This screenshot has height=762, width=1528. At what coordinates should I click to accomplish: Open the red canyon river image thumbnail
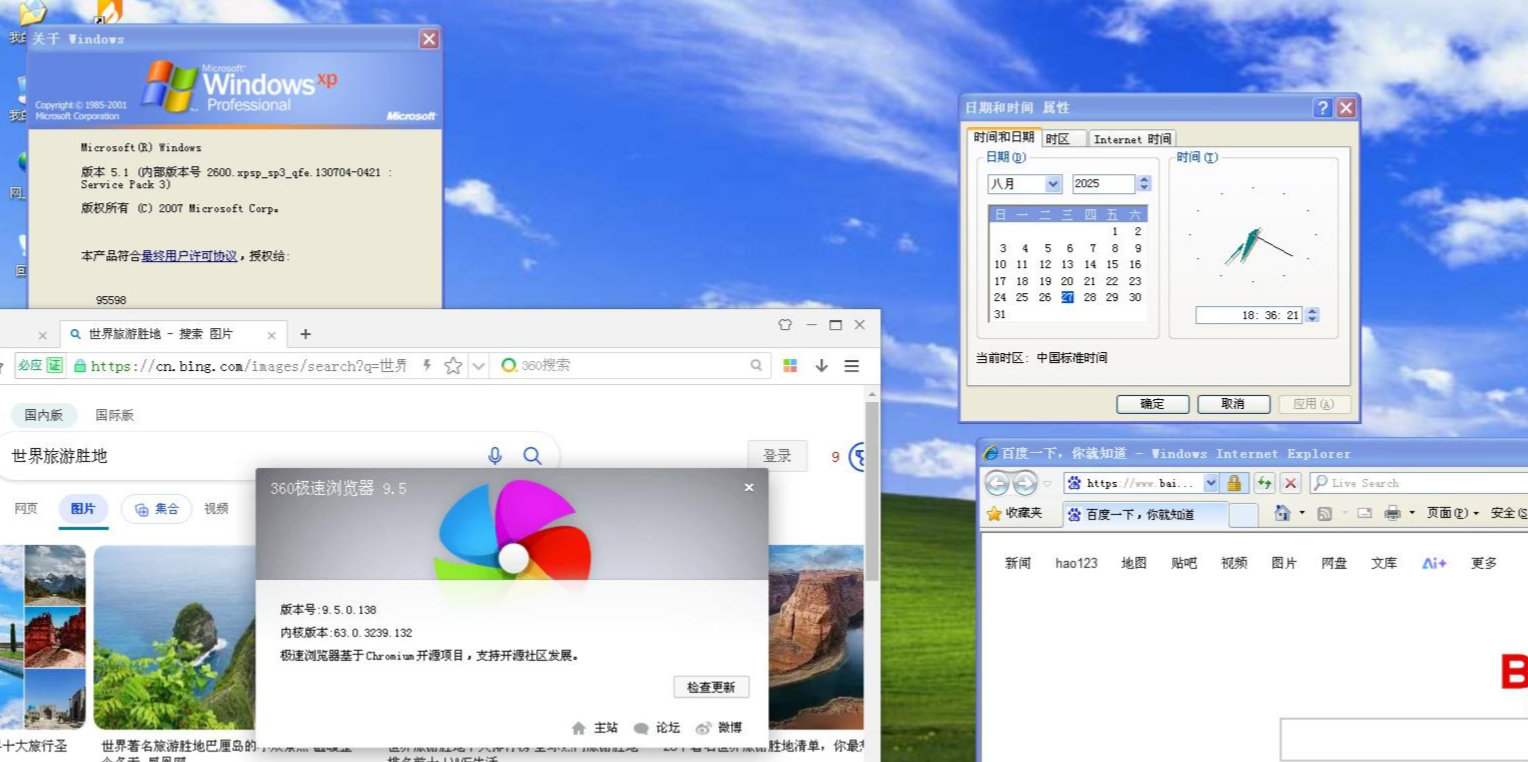point(816,637)
